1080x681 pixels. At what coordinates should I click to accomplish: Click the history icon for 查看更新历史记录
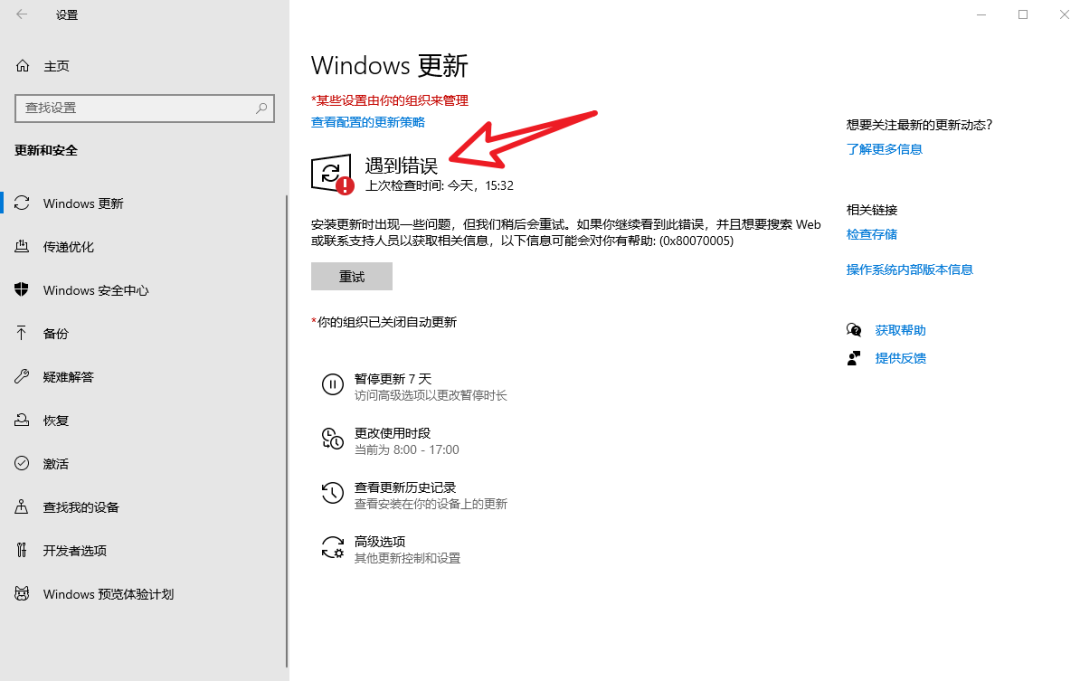point(333,492)
